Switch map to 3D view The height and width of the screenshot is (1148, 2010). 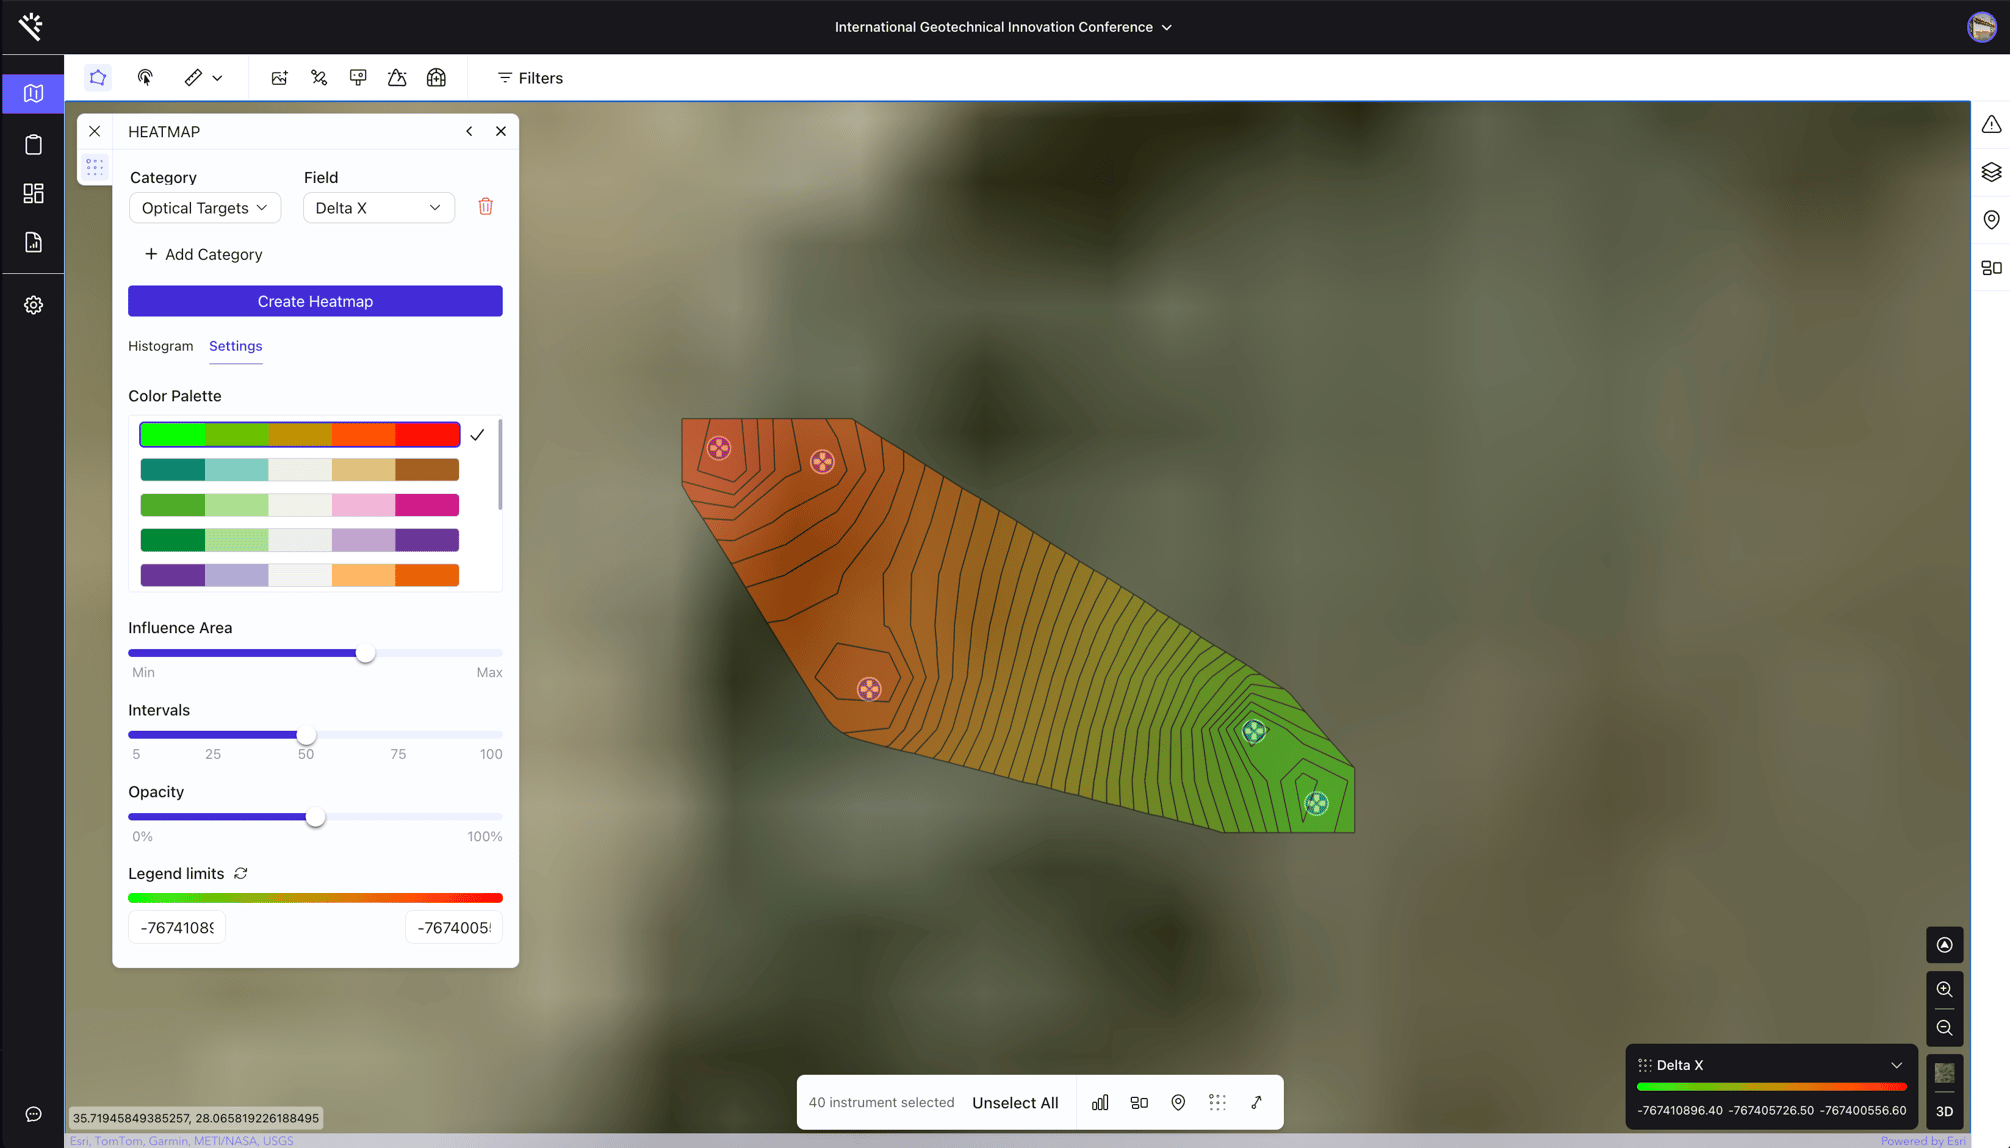coord(1944,1111)
